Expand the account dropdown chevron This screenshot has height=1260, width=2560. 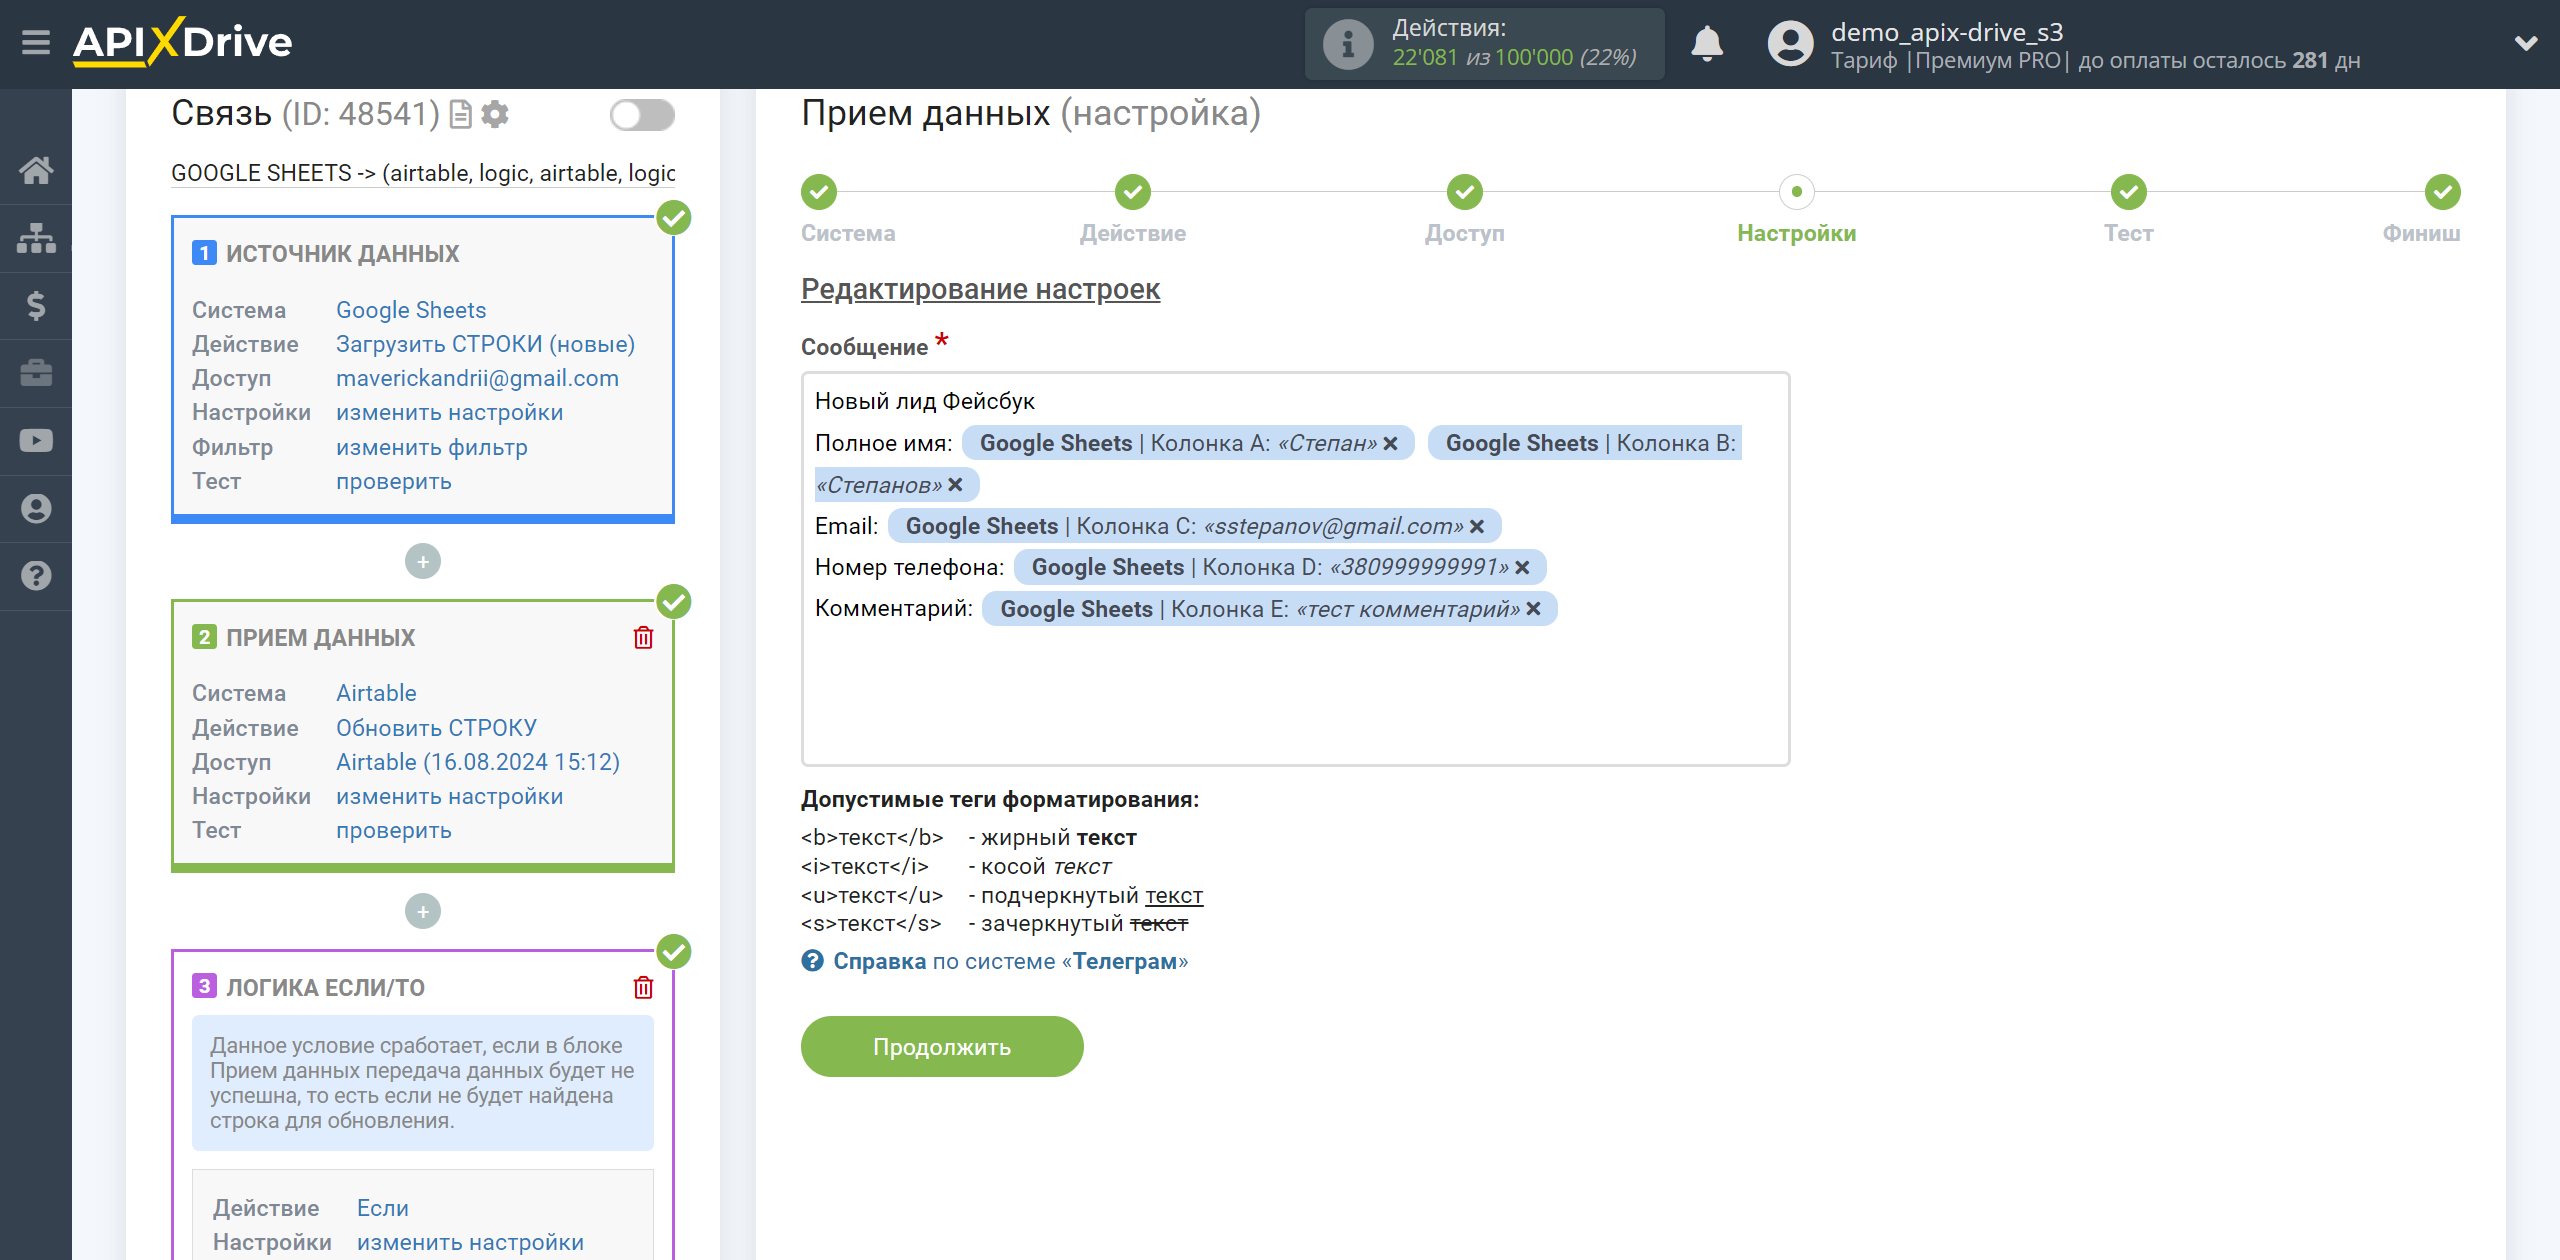pyautogui.click(x=2526, y=43)
